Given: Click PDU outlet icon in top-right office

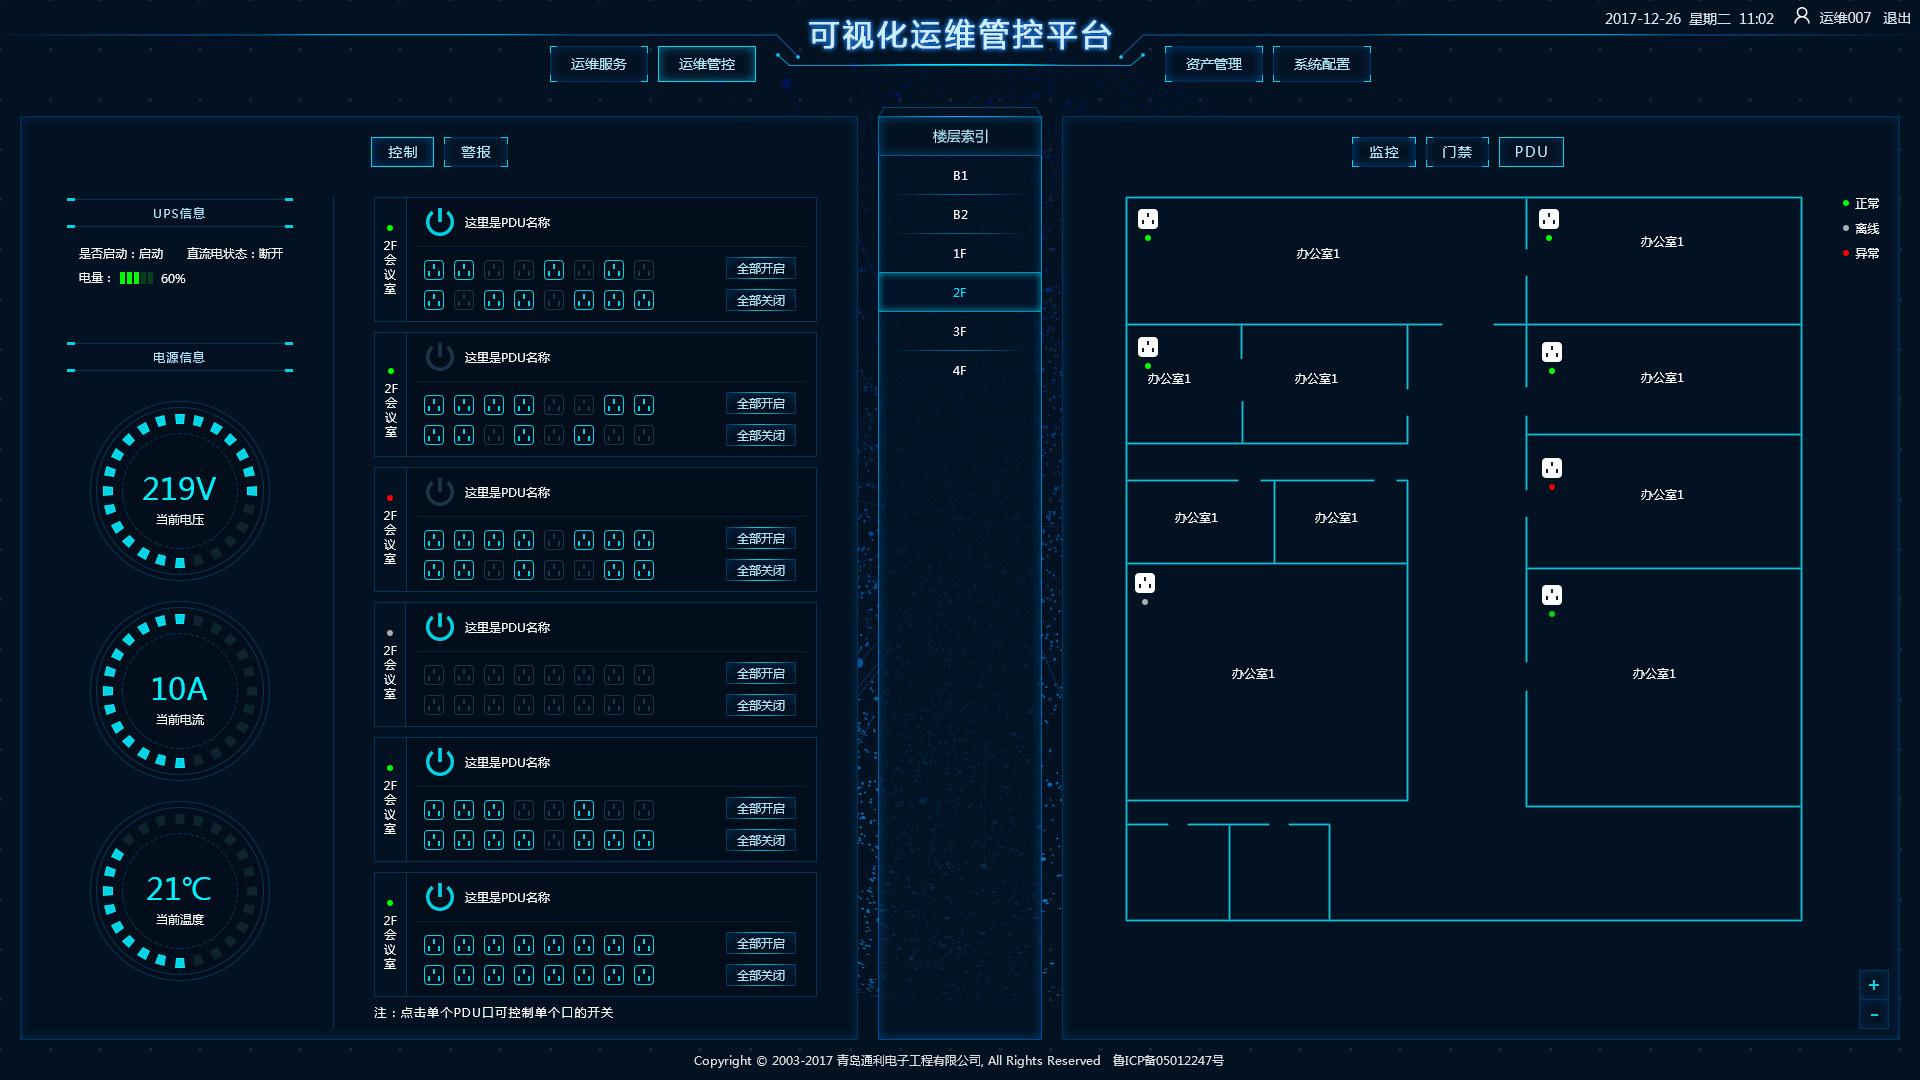Looking at the screenshot, I should (x=1548, y=219).
